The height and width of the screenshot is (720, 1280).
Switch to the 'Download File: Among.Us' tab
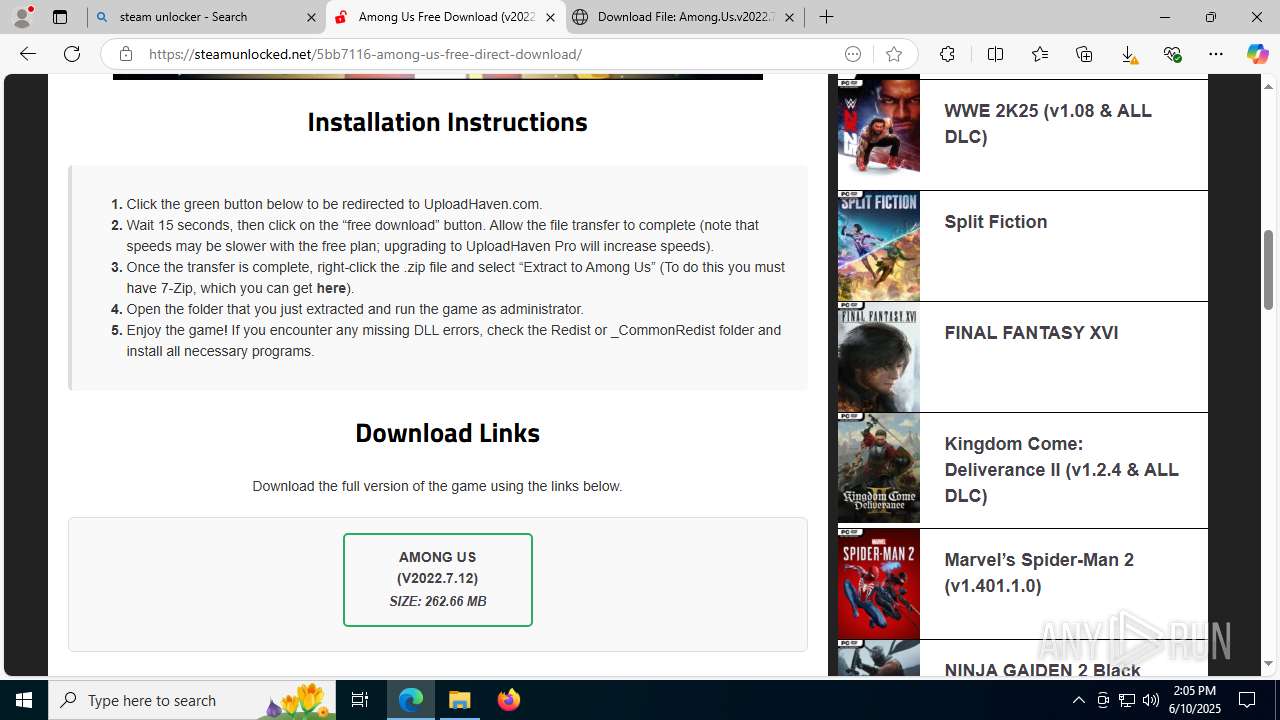(685, 17)
